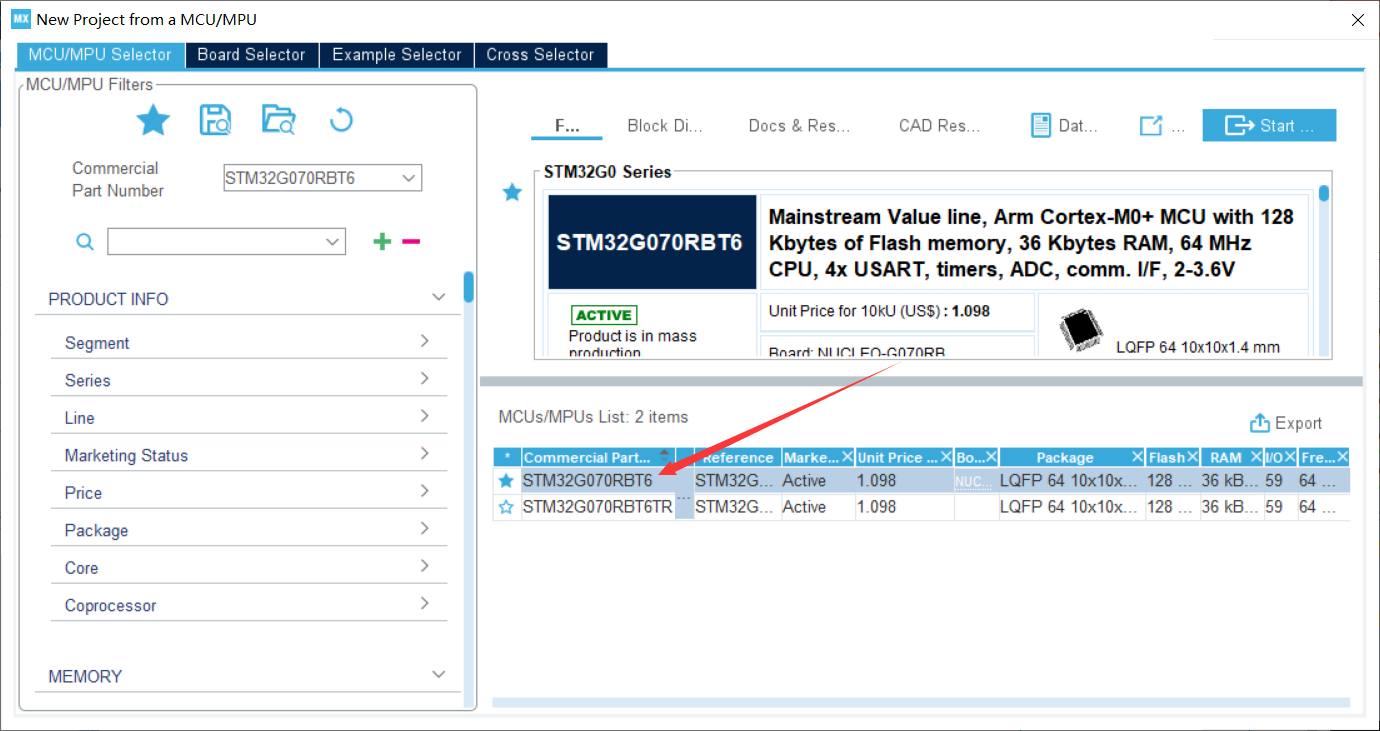Toggle blue favorite star beside STM32G0 Series

(x=512, y=192)
